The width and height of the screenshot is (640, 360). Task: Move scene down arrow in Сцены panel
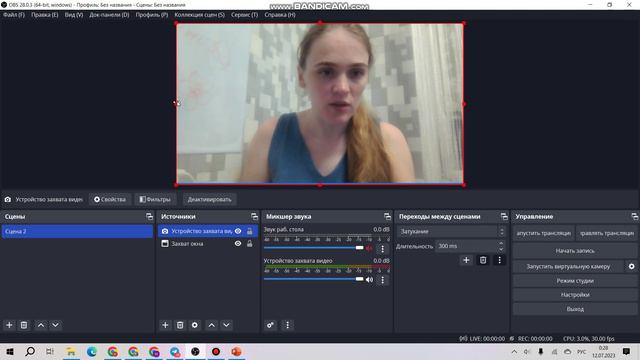[x=56, y=325]
